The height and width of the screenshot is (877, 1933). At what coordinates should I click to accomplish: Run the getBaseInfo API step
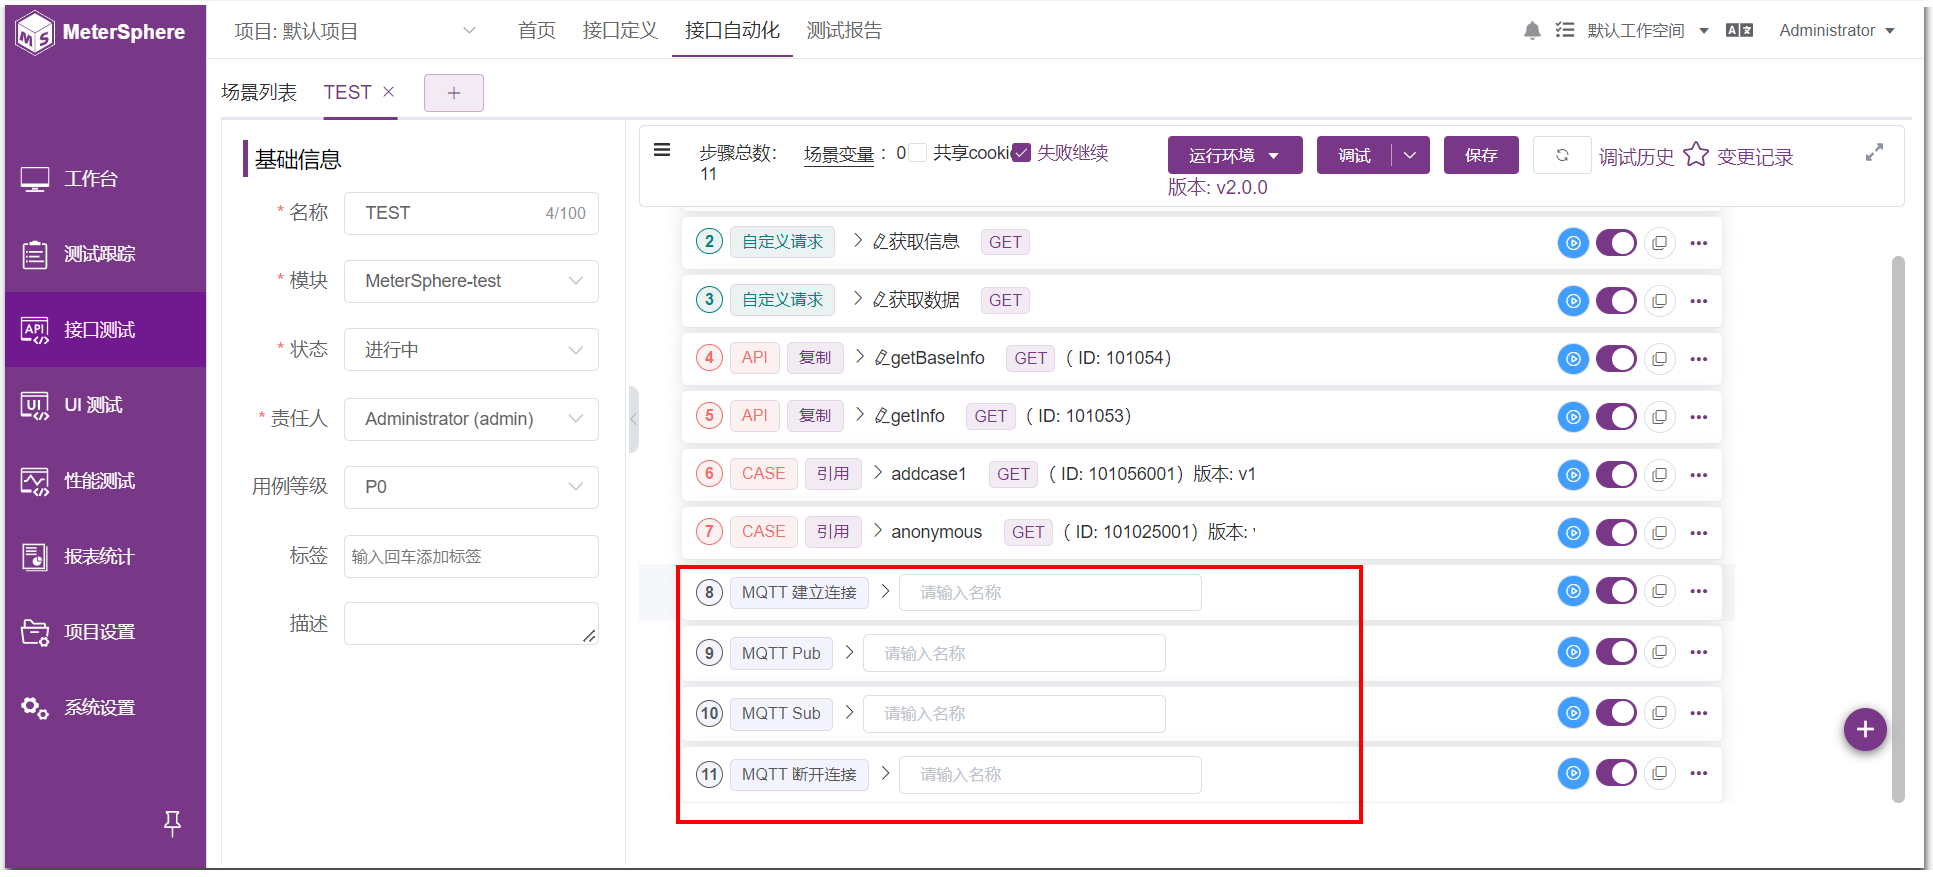[1573, 359]
